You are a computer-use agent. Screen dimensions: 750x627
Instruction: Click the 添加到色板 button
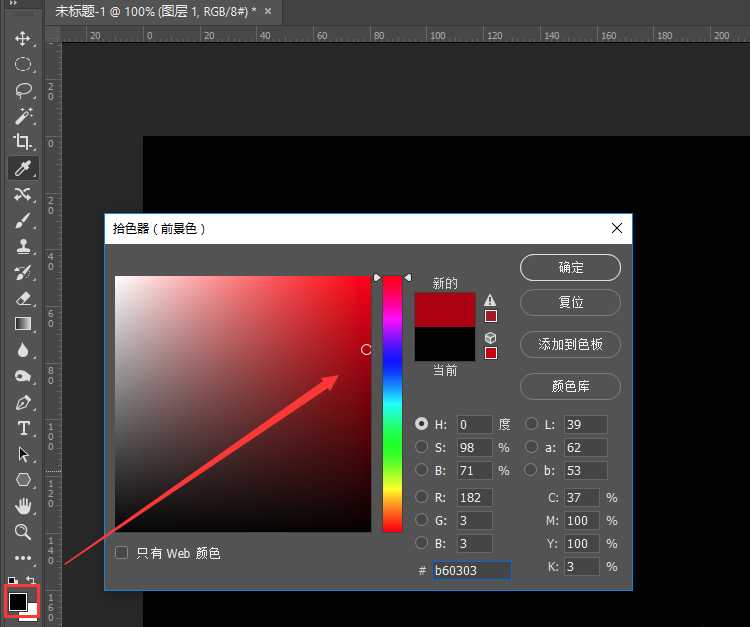[x=570, y=344]
